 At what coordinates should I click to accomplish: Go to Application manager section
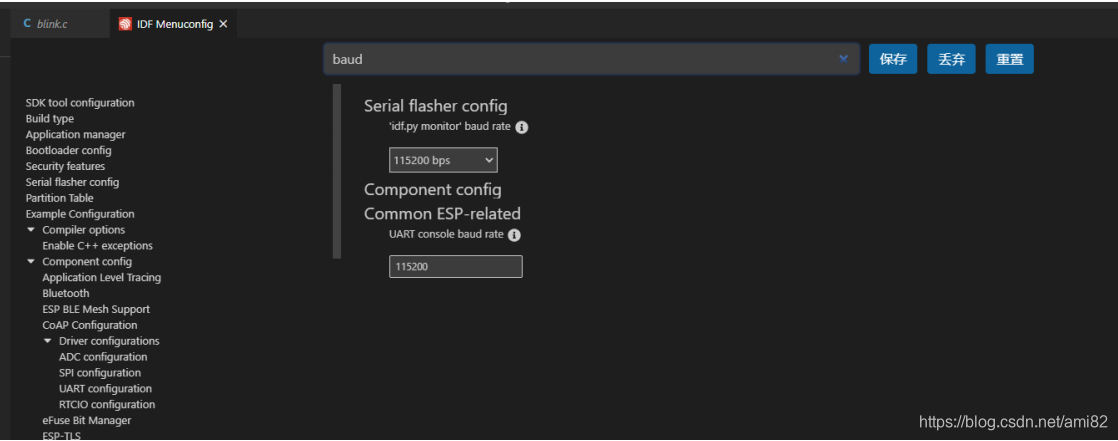(76, 134)
